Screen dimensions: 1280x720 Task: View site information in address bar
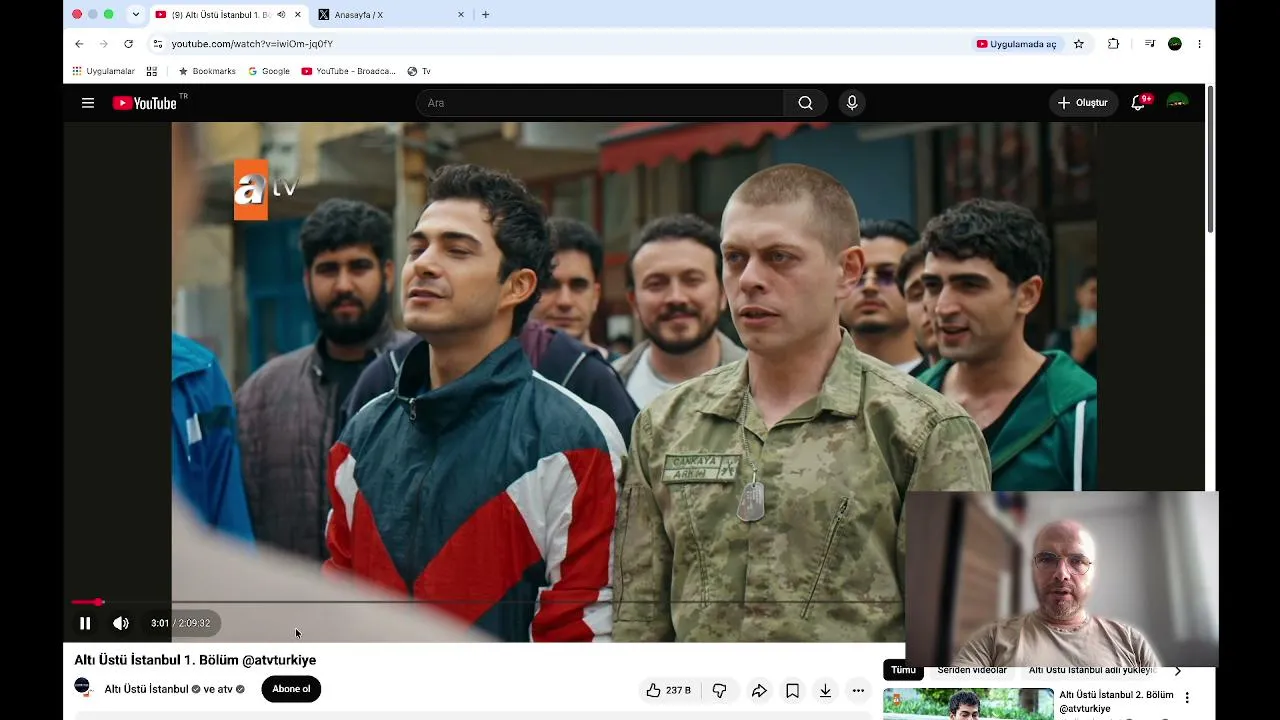pos(157,44)
